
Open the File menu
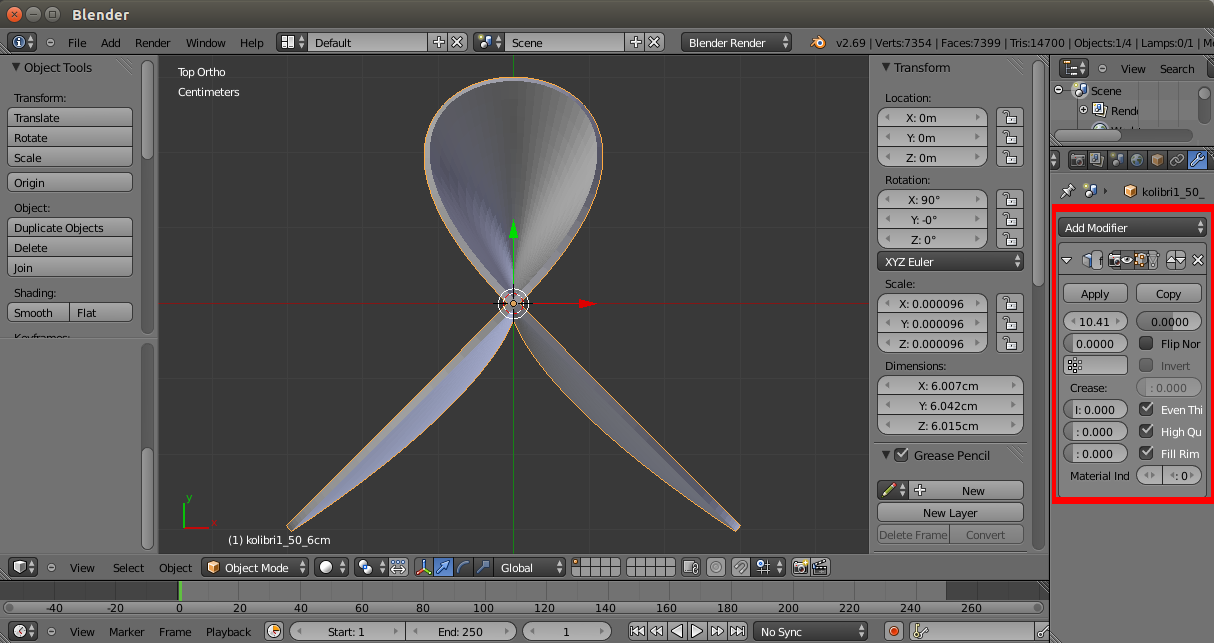click(x=77, y=43)
